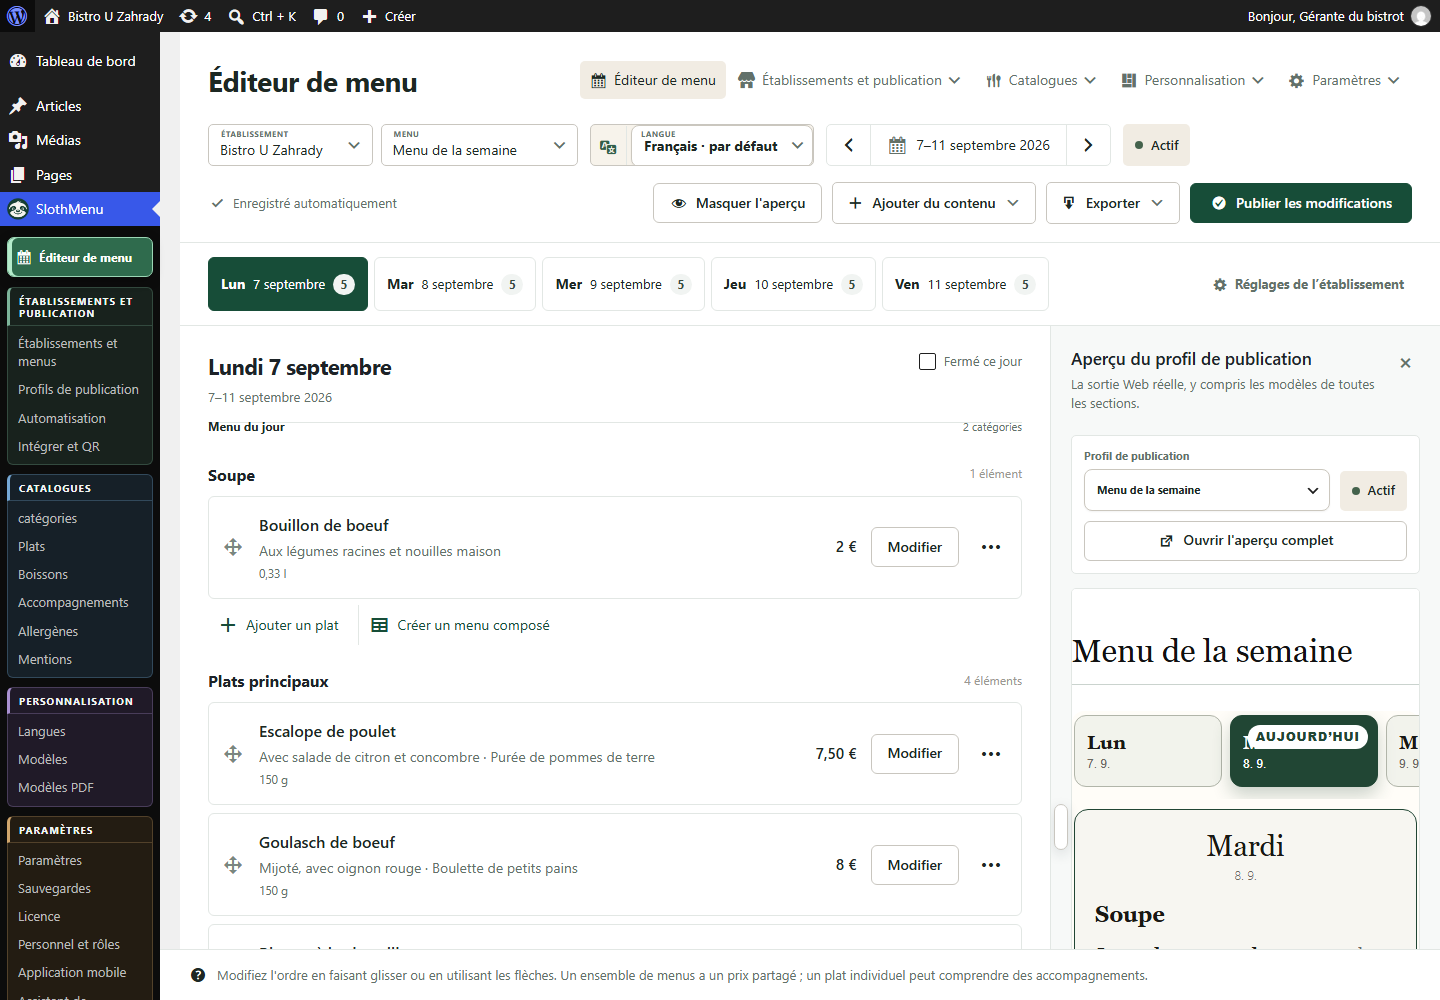Select the Mar 8 septembre tab

point(455,285)
